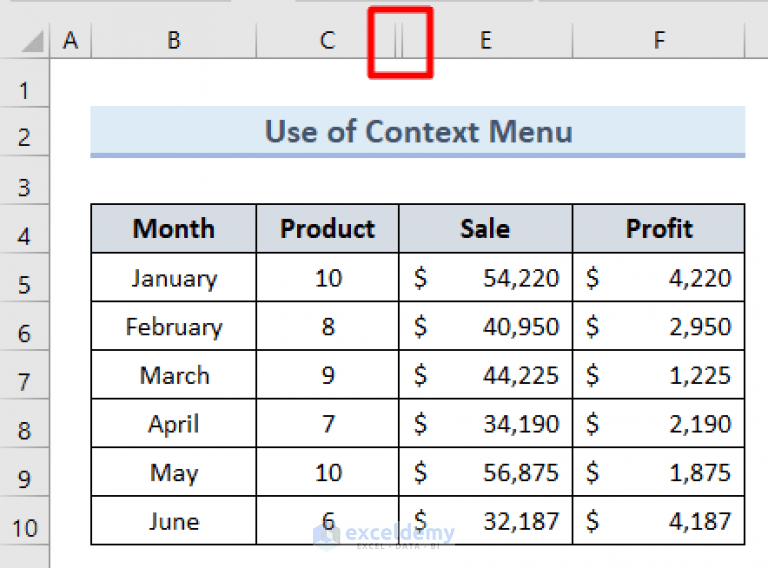Select May's product cell showing 10
The height and width of the screenshot is (568, 768).
coord(327,472)
